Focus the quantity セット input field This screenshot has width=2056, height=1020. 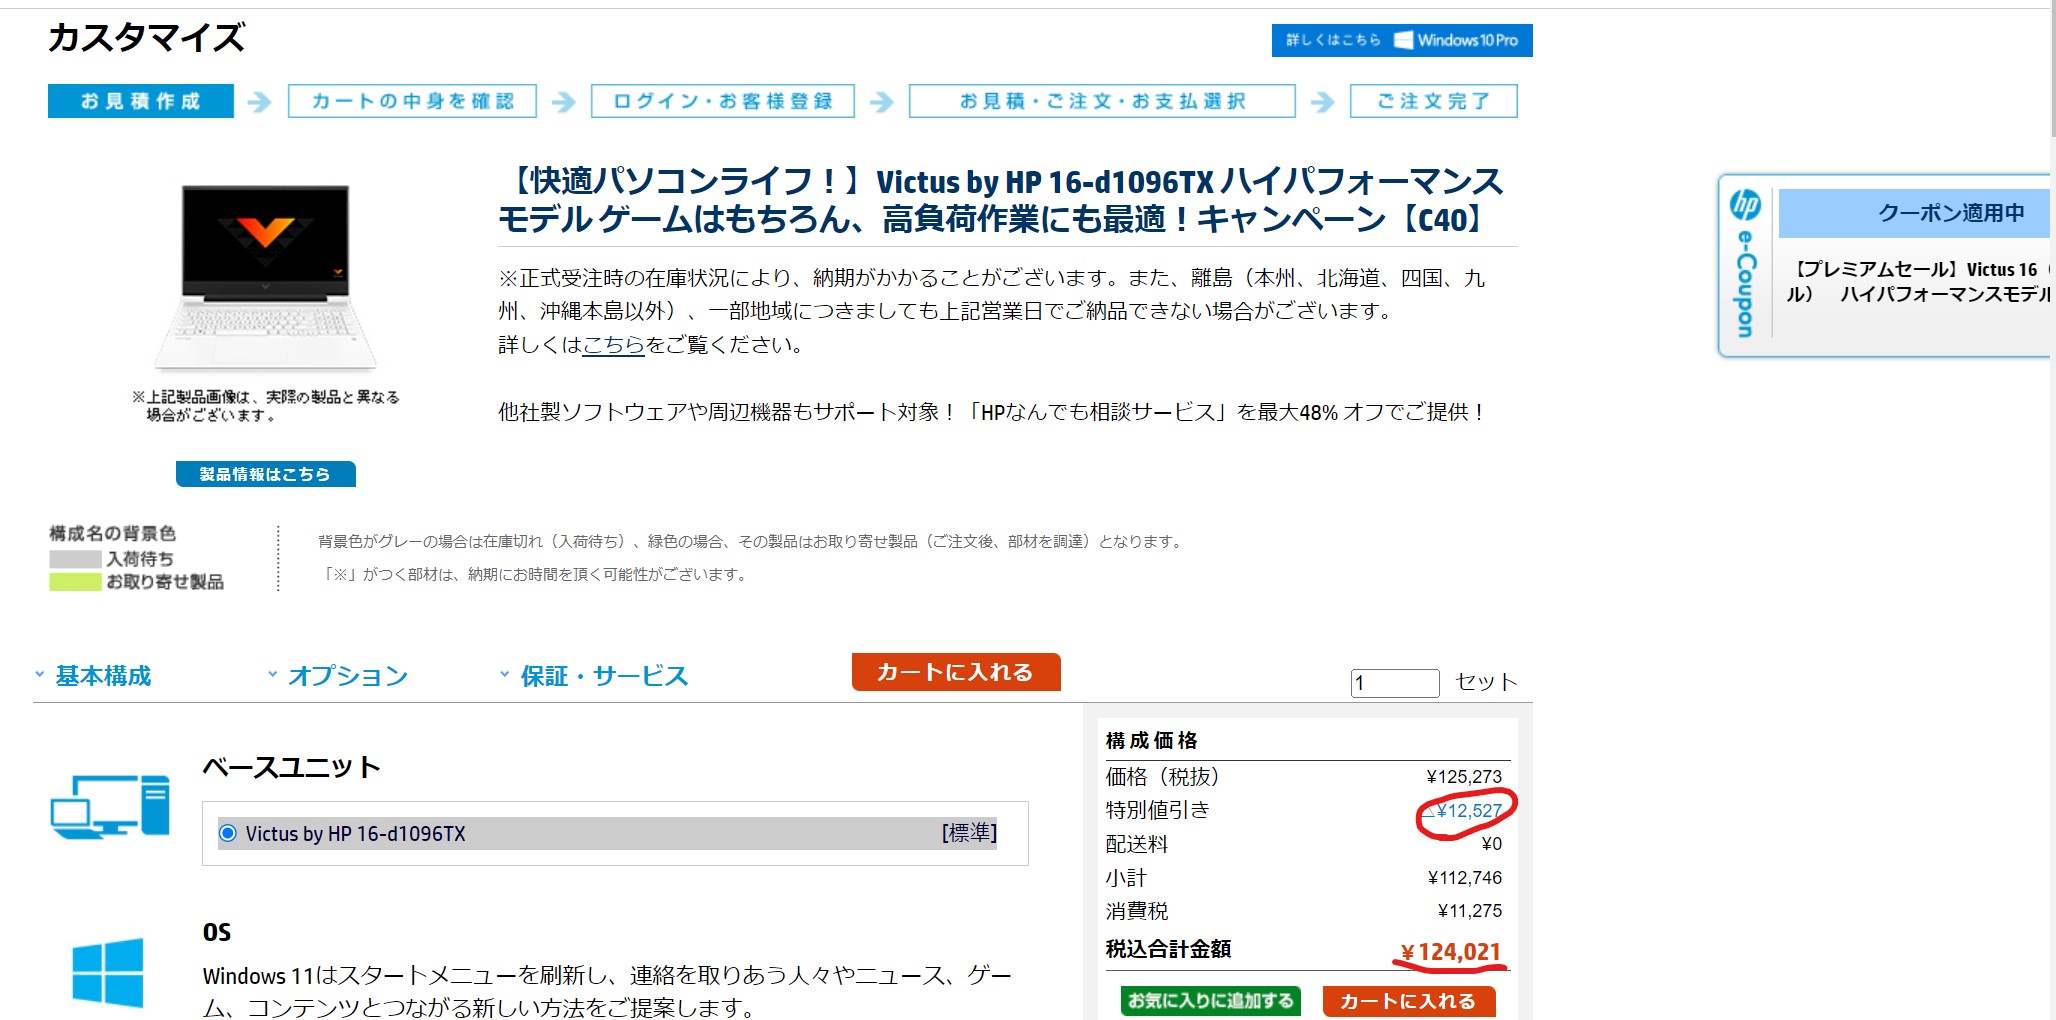(x=1395, y=683)
